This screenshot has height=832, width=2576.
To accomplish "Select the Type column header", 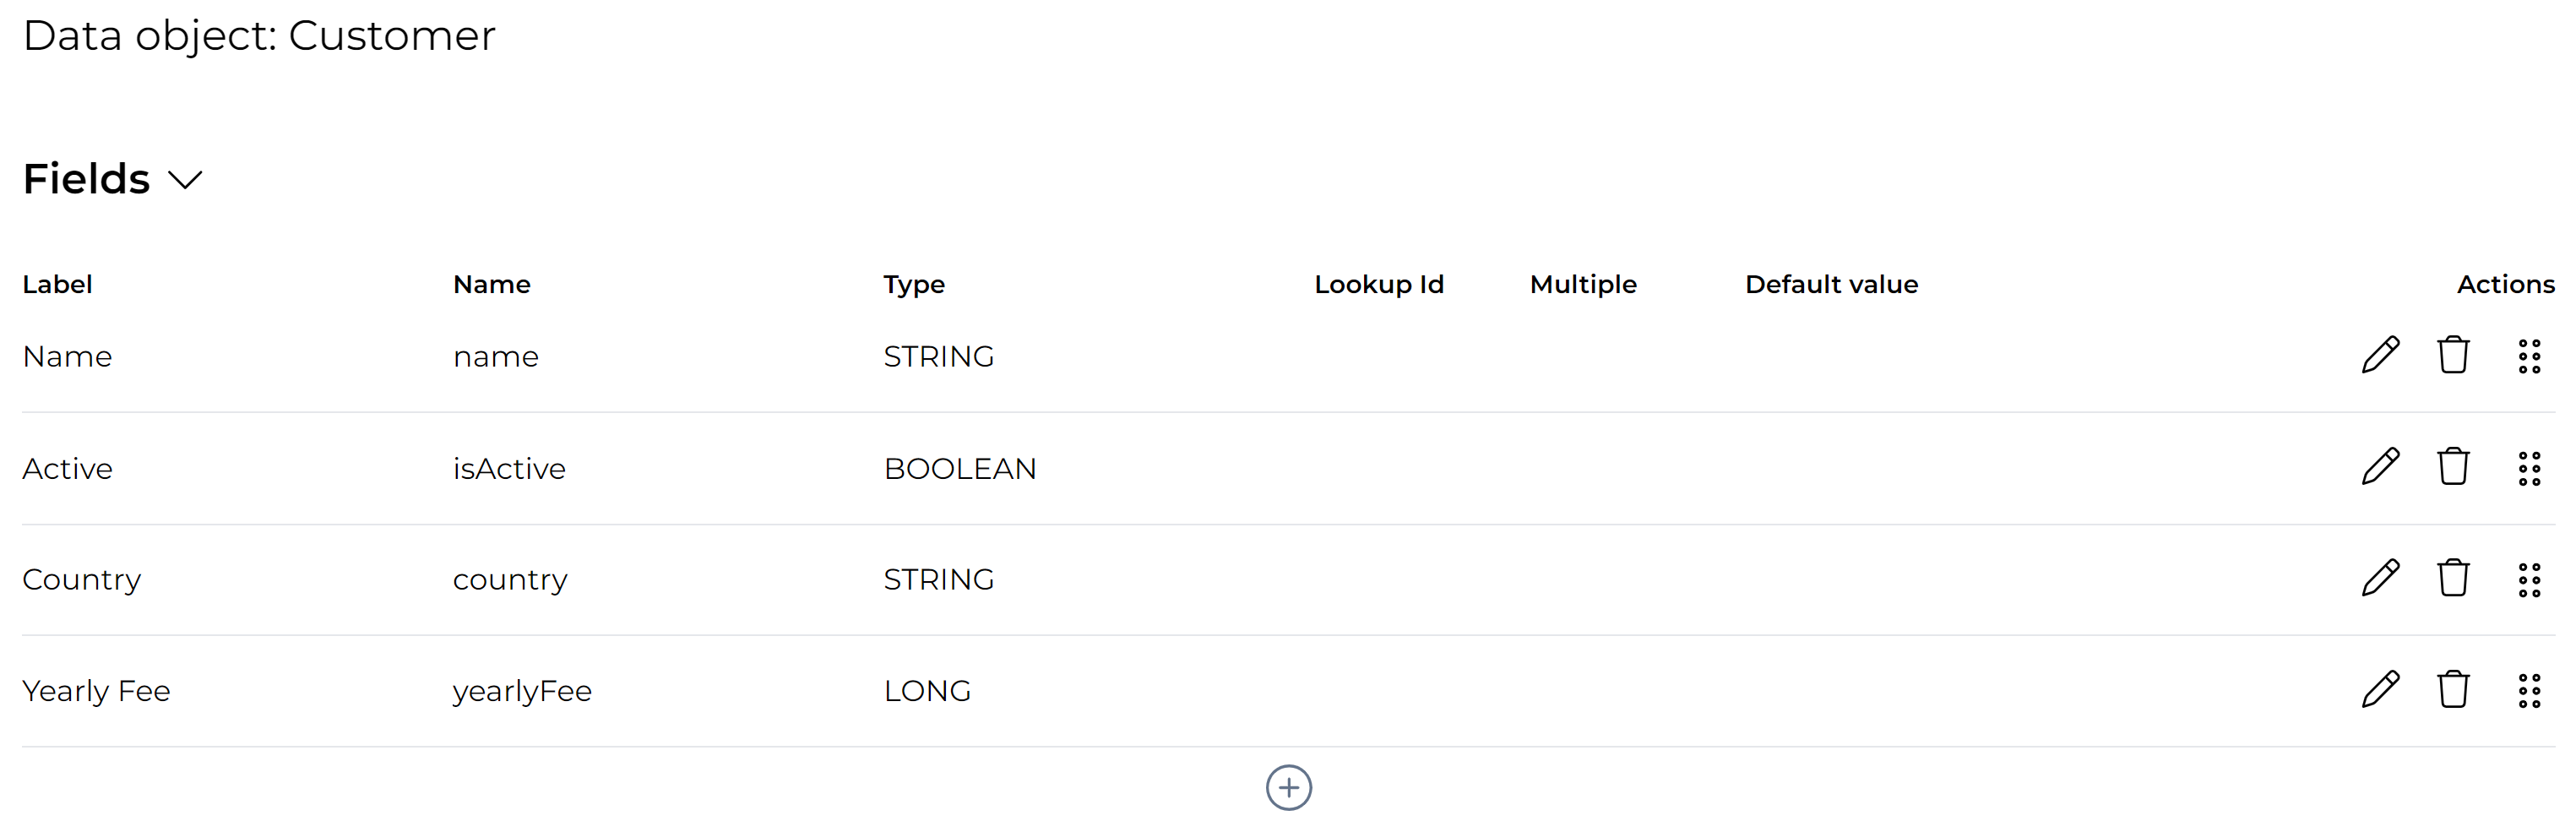I will pyautogui.click(x=913, y=284).
